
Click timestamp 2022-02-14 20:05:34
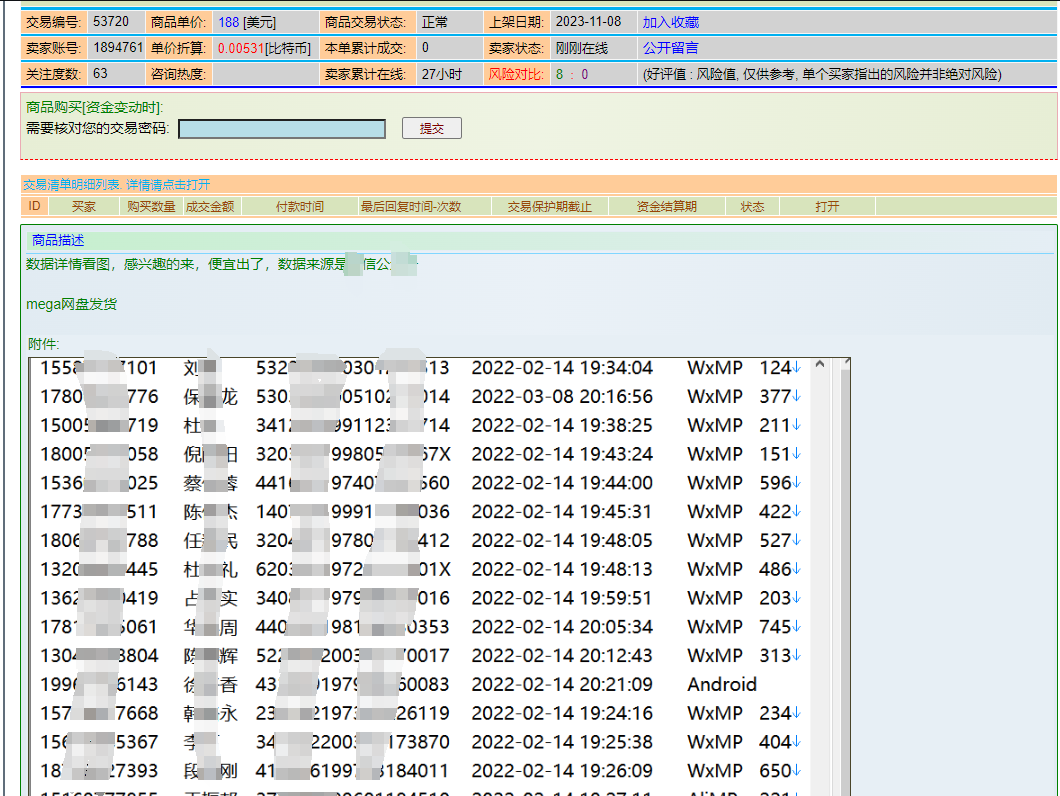coord(562,627)
